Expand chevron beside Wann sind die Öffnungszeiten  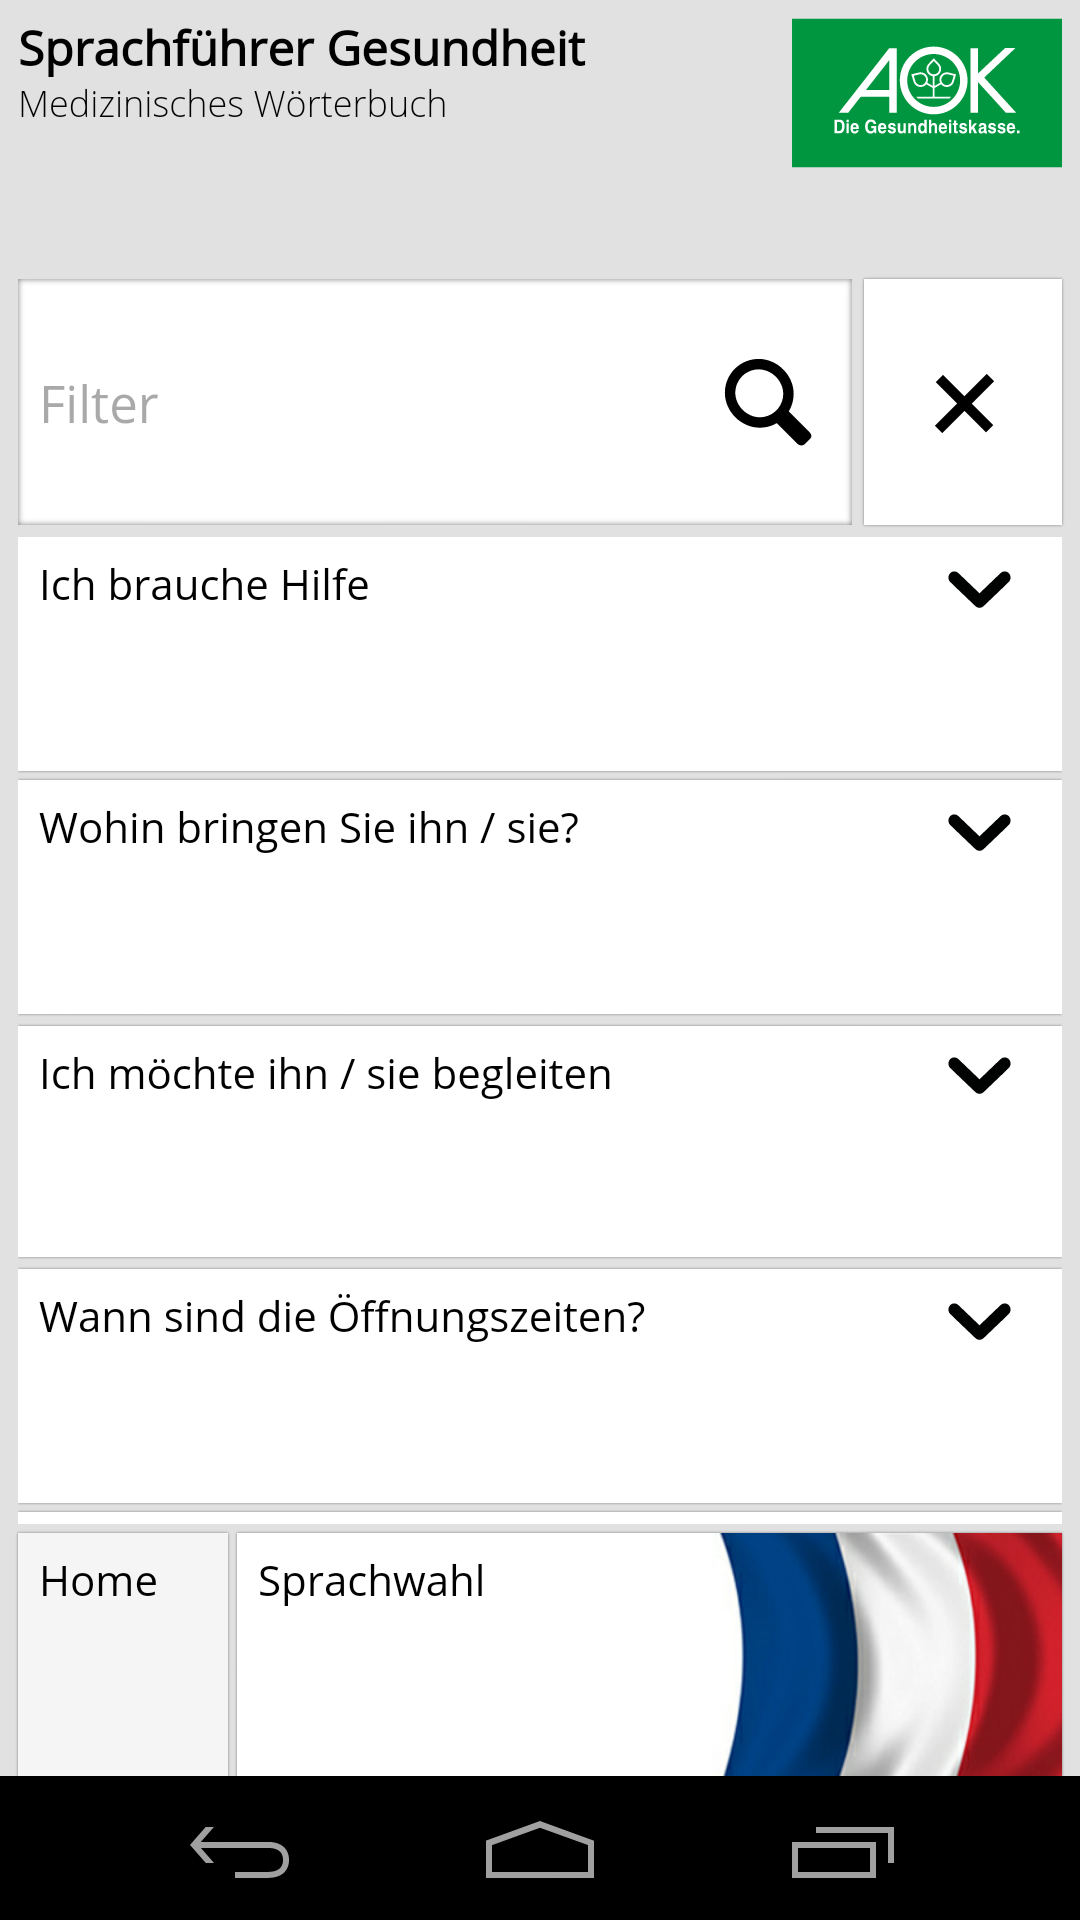click(x=979, y=1320)
